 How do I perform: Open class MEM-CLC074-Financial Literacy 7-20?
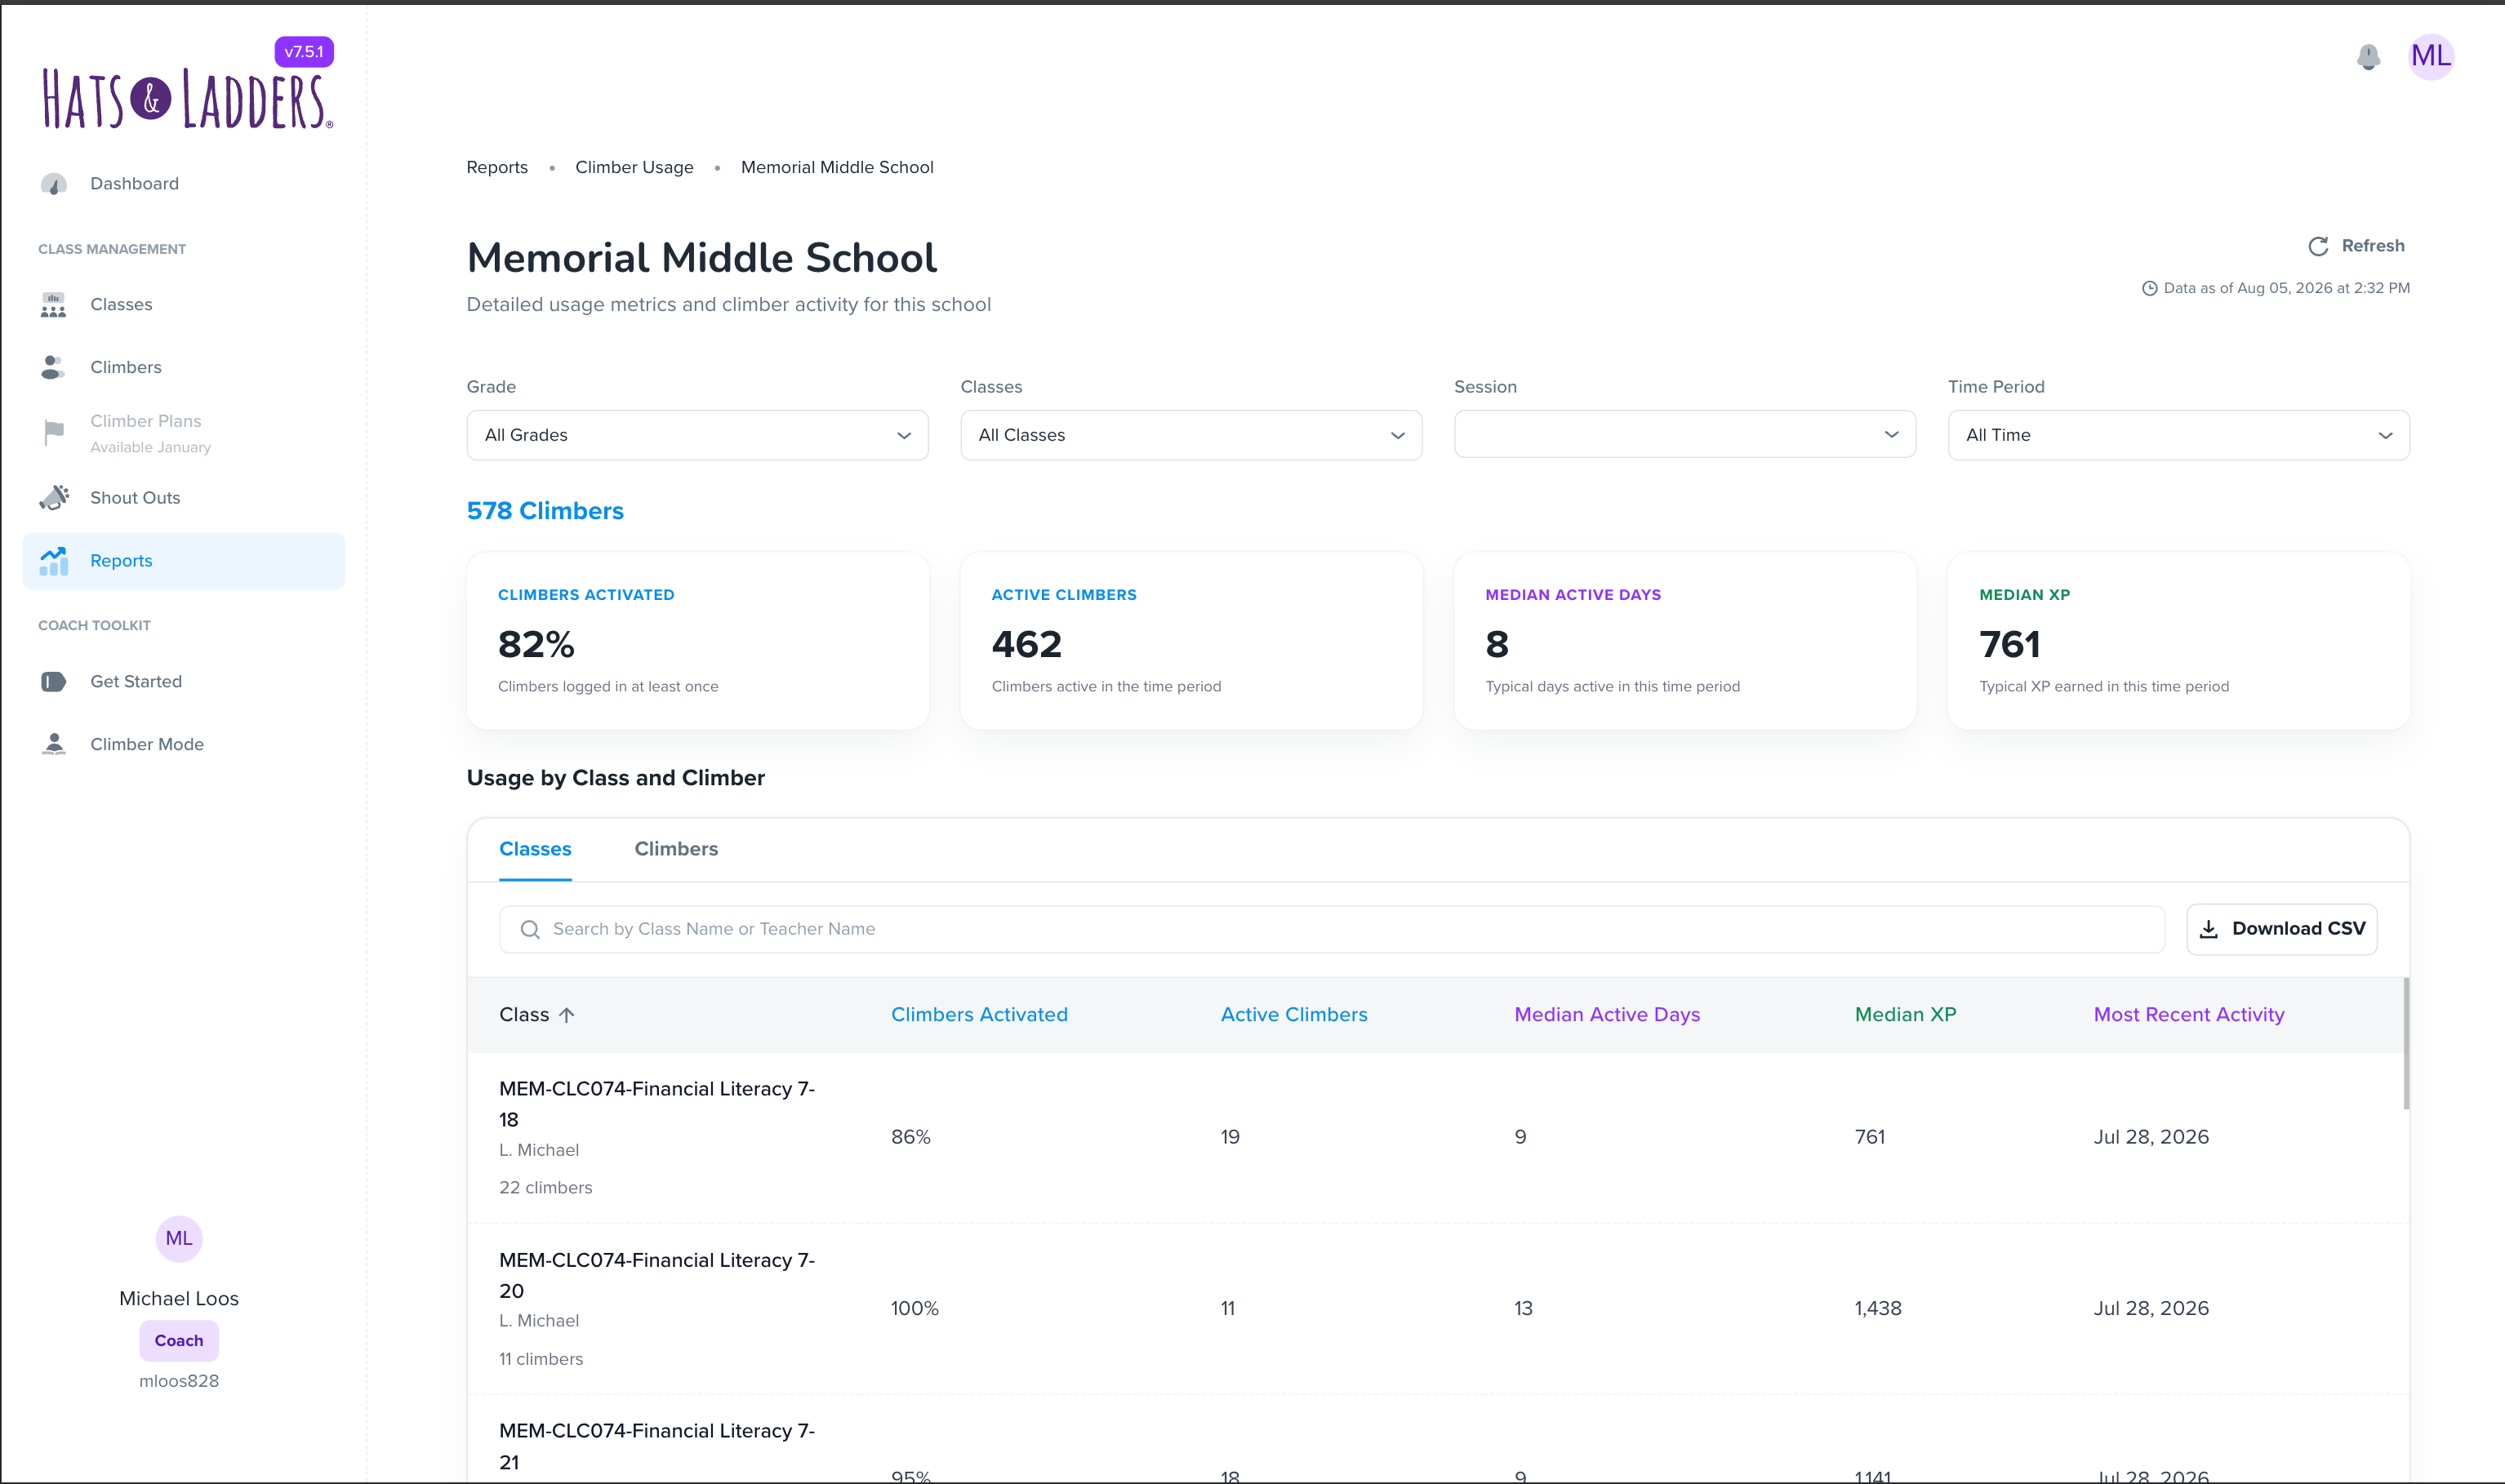point(657,1275)
